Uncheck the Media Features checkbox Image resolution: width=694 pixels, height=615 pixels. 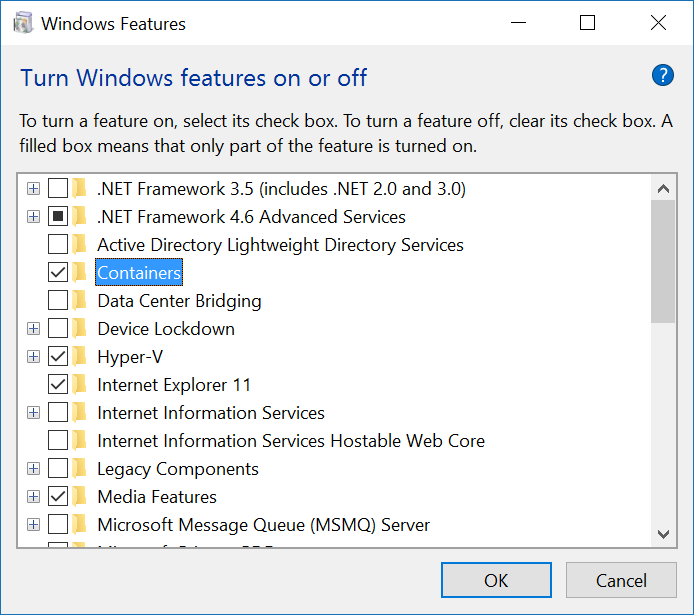tap(58, 496)
